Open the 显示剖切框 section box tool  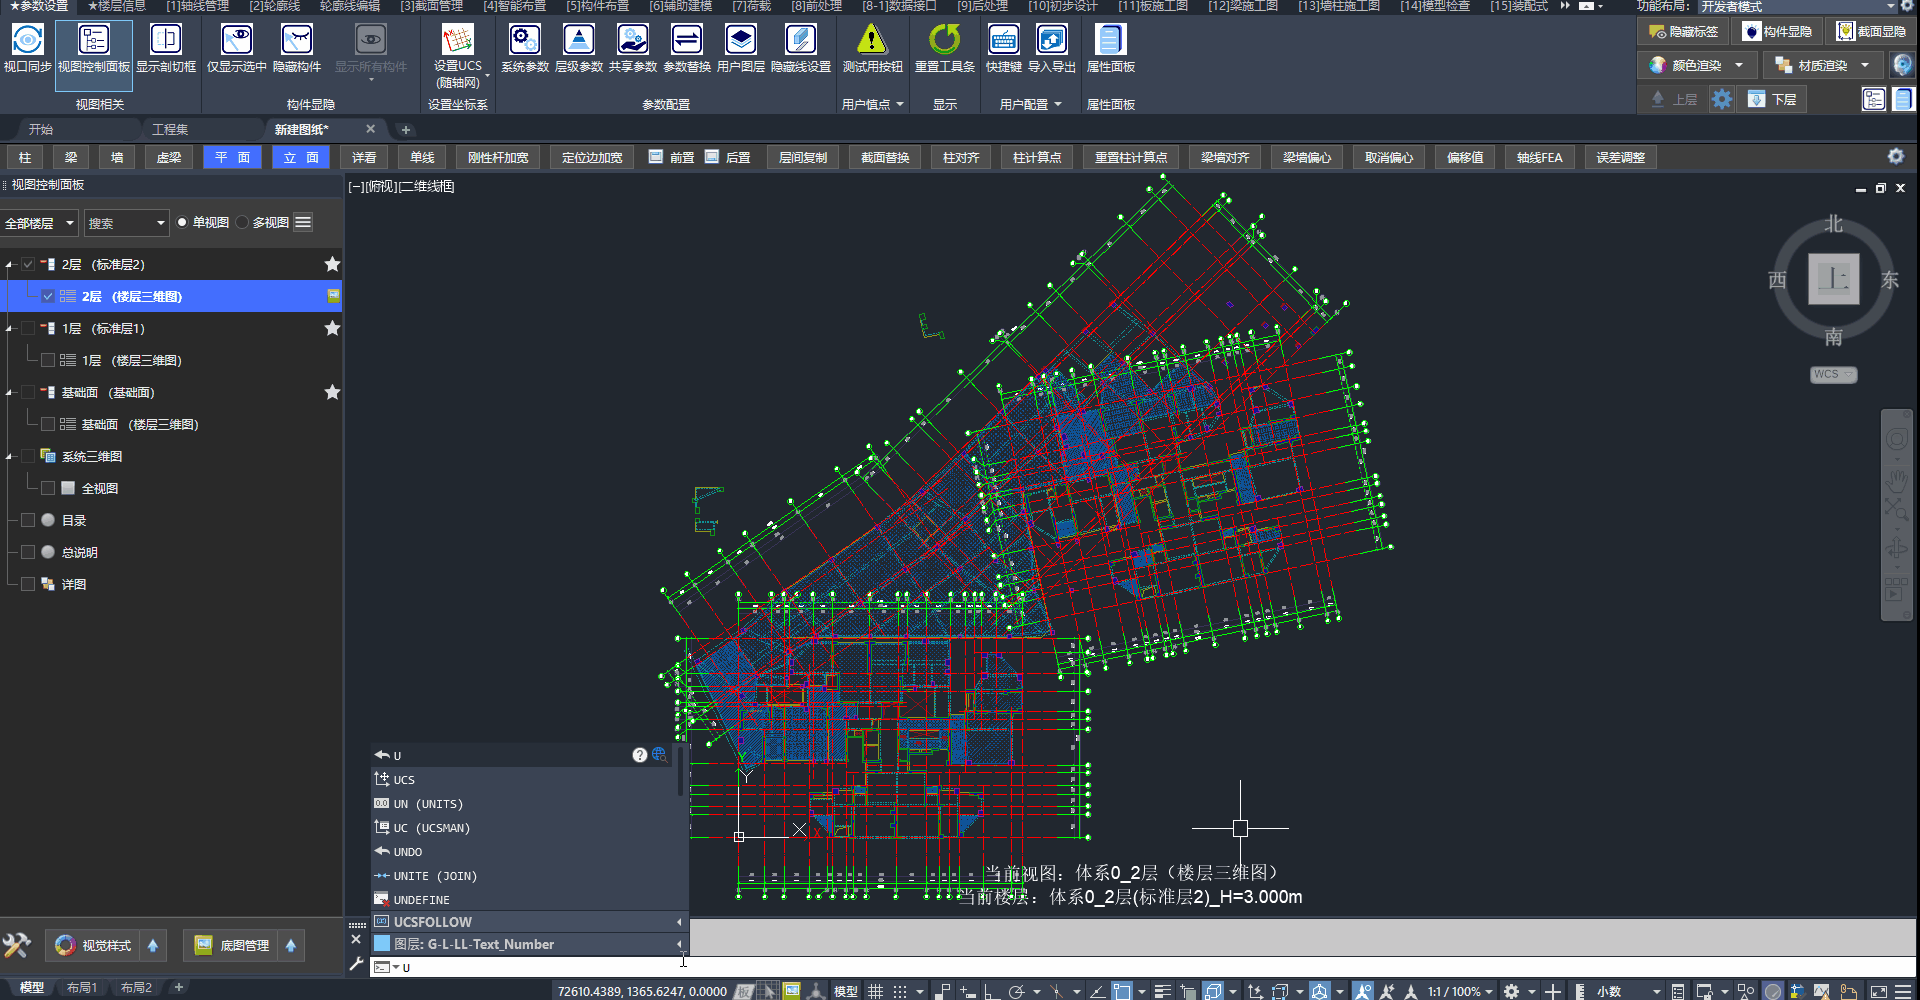(166, 41)
